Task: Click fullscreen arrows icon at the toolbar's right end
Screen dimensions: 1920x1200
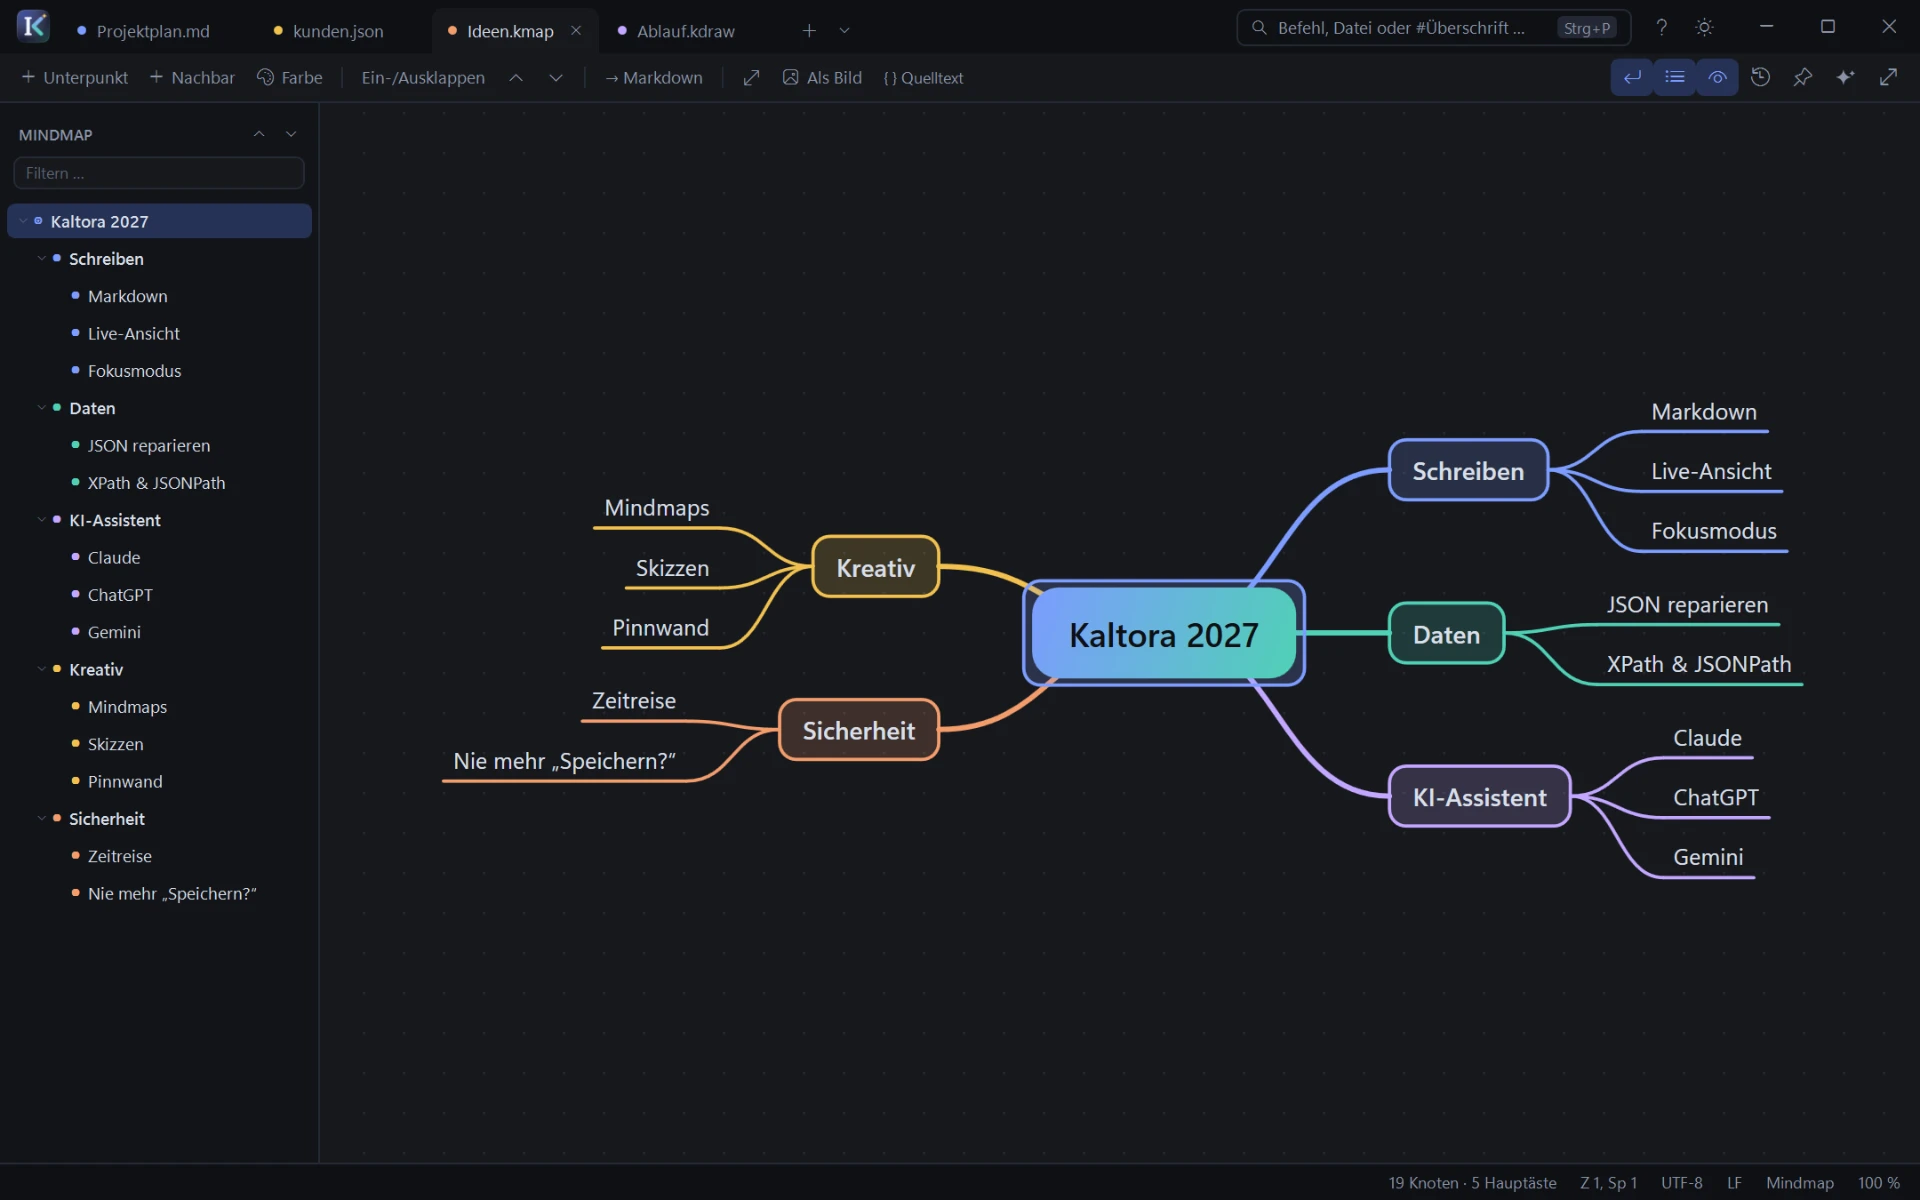Action: pos(1888,77)
